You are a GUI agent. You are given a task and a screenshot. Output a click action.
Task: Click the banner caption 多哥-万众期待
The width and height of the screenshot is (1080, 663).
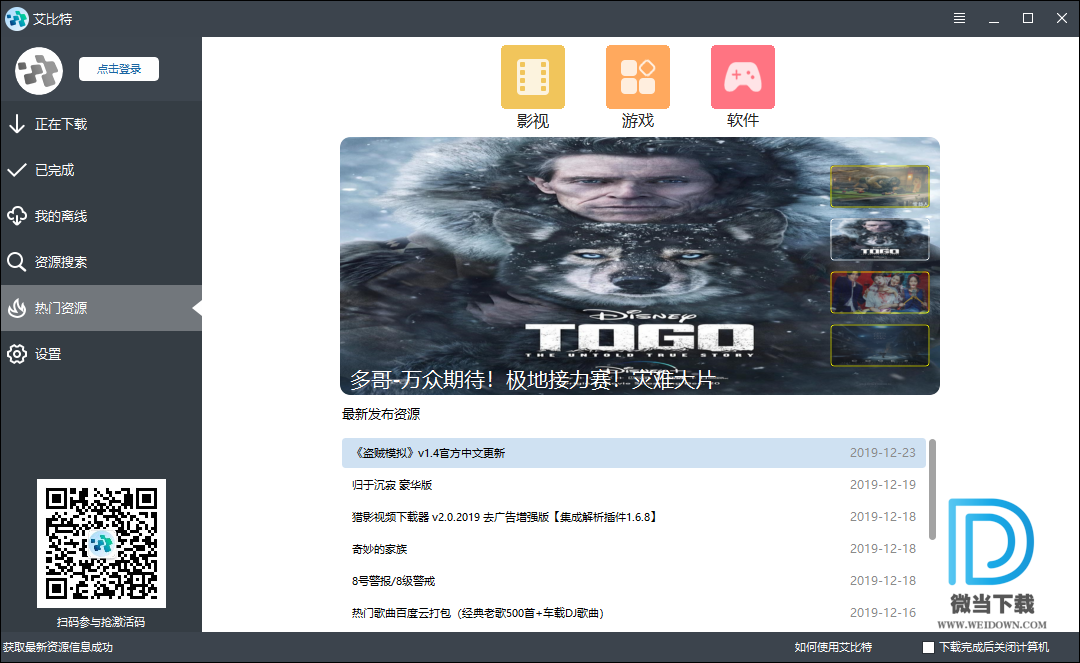533,379
